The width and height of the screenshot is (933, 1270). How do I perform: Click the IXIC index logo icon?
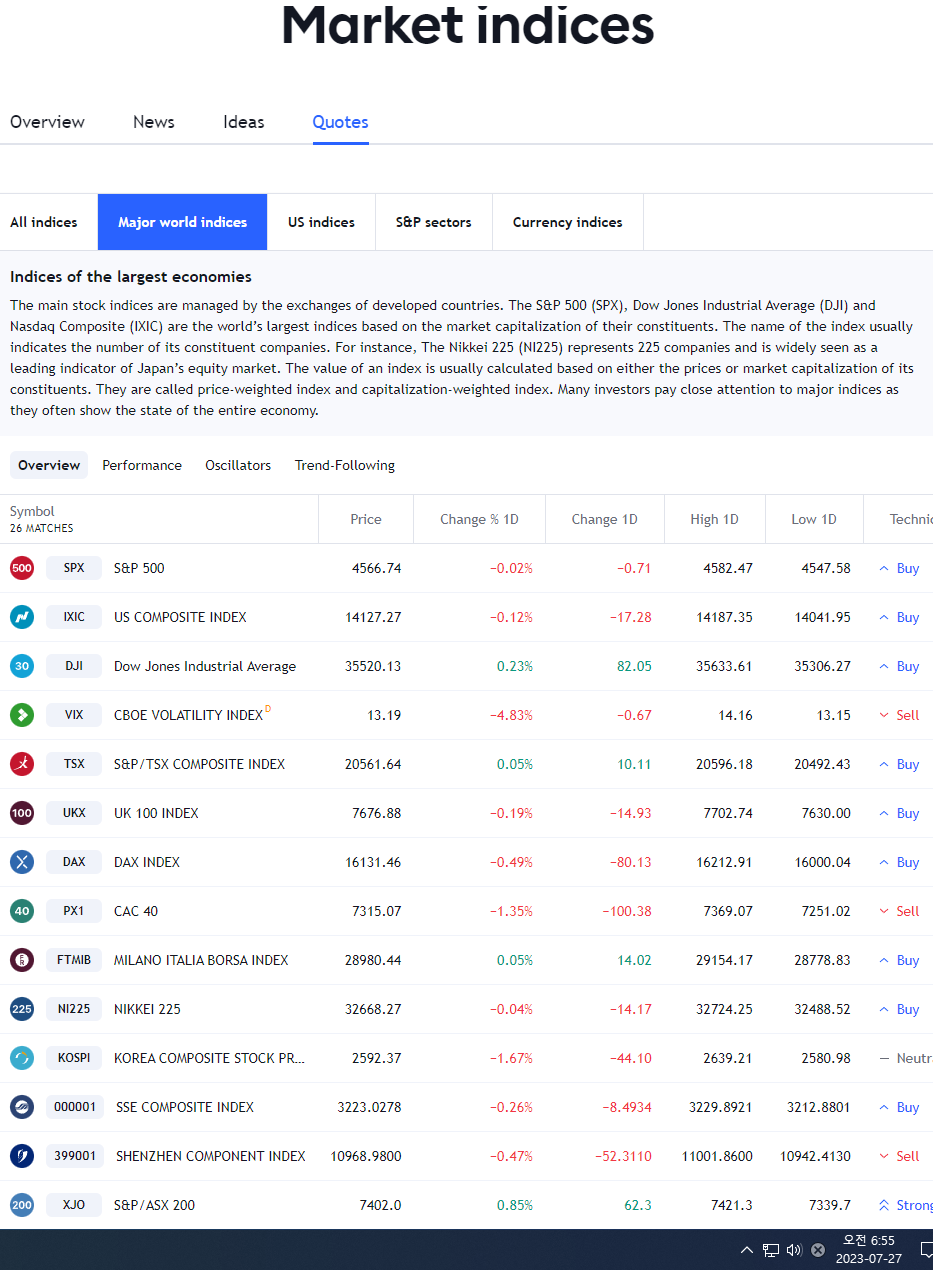(x=22, y=617)
